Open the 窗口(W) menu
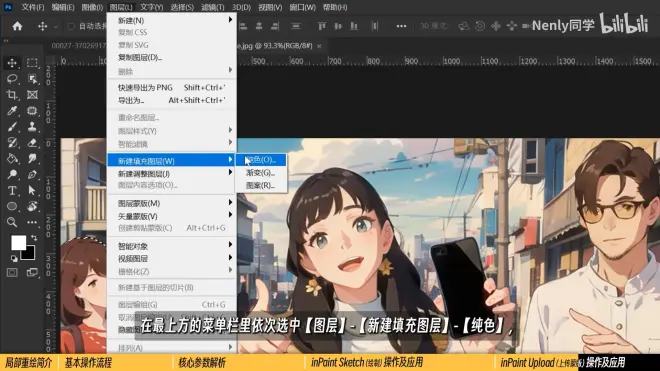The width and height of the screenshot is (660, 371). coord(303,7)
